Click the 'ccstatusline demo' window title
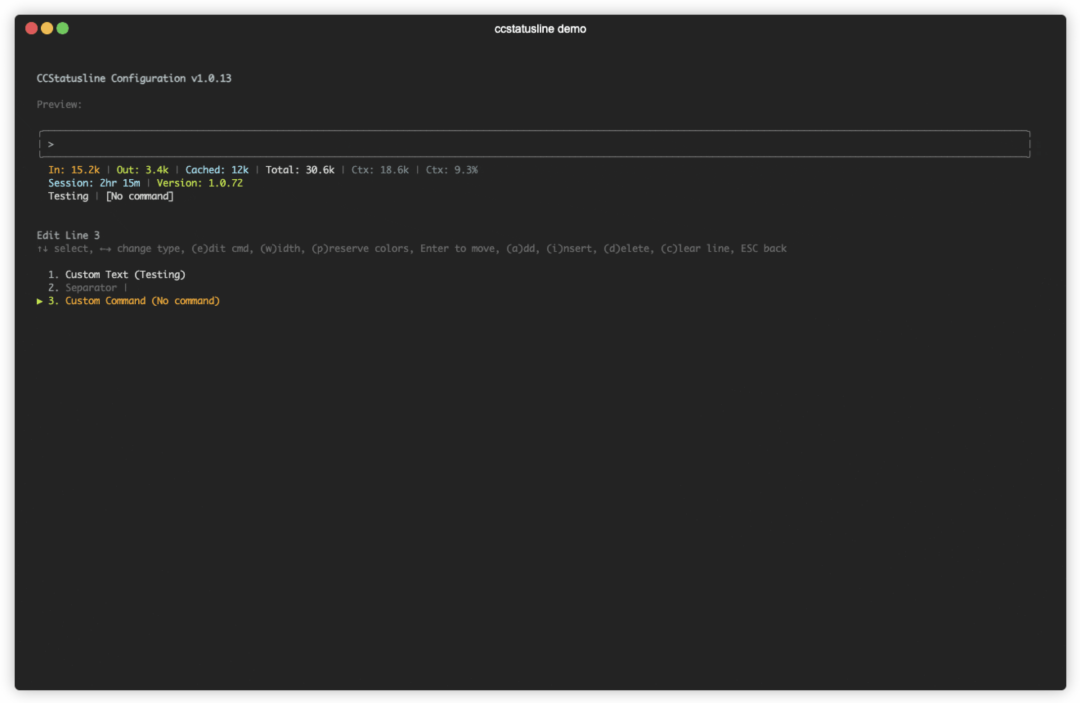This screenshot has height=703, width=1080. (x=540, y=29)
